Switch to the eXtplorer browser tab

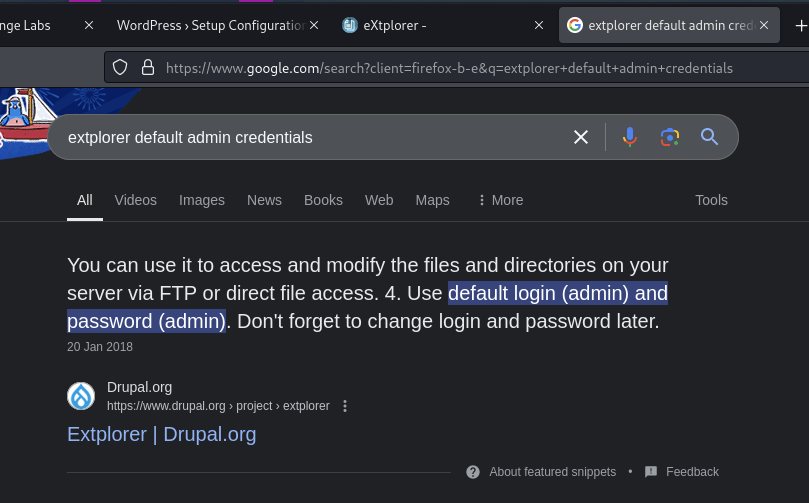pos(440,25)
